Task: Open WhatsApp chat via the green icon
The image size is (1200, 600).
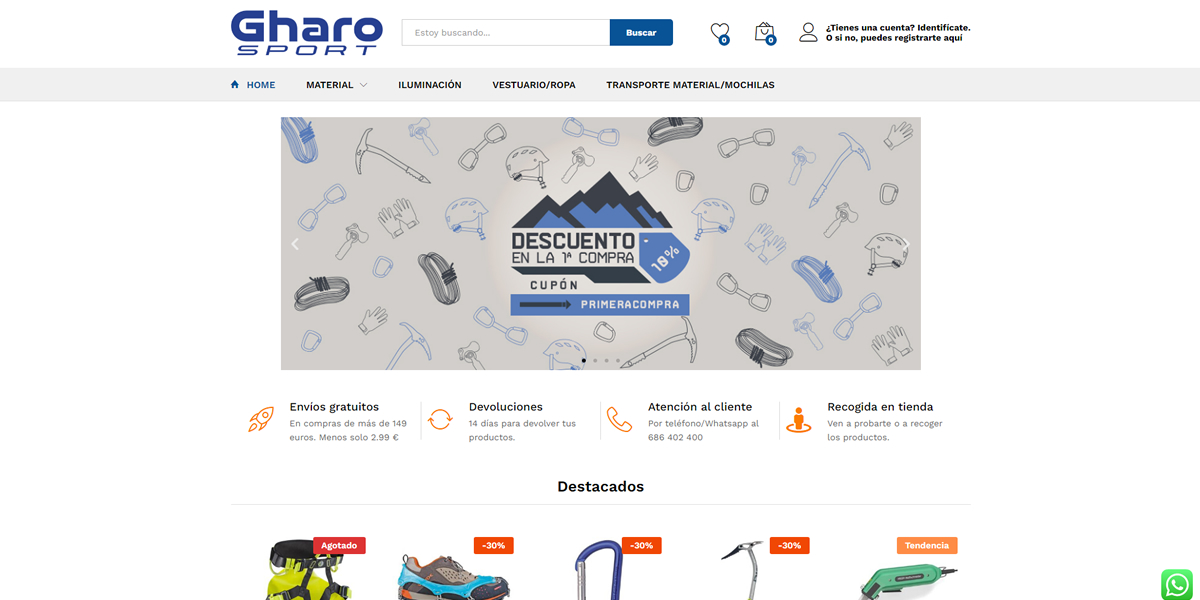Action: point(1176,584)
